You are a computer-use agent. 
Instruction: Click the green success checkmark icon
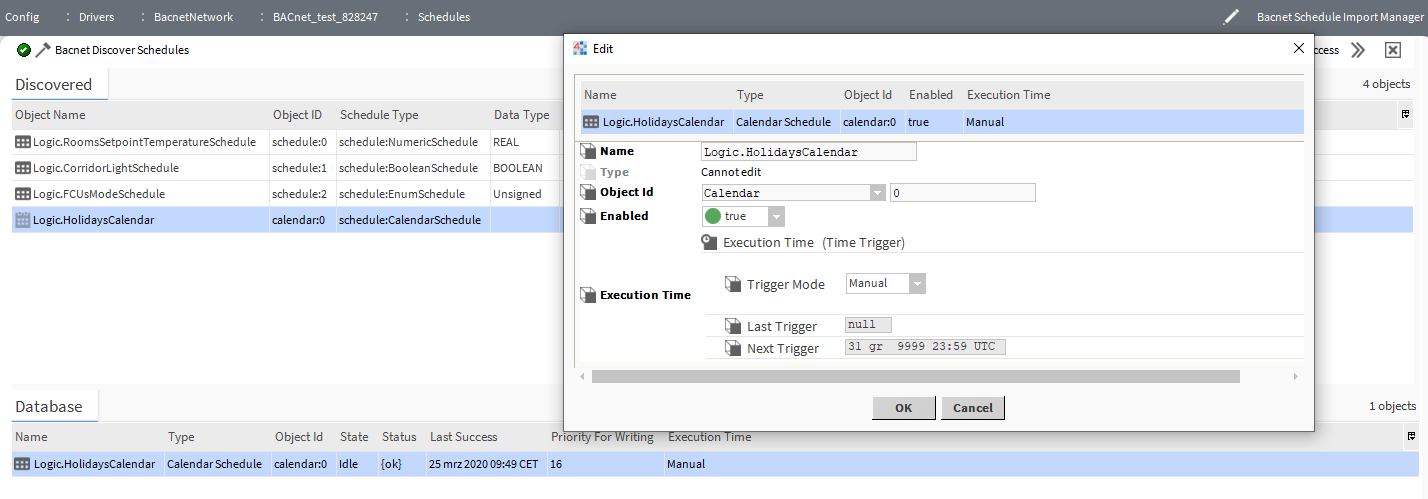24,50
